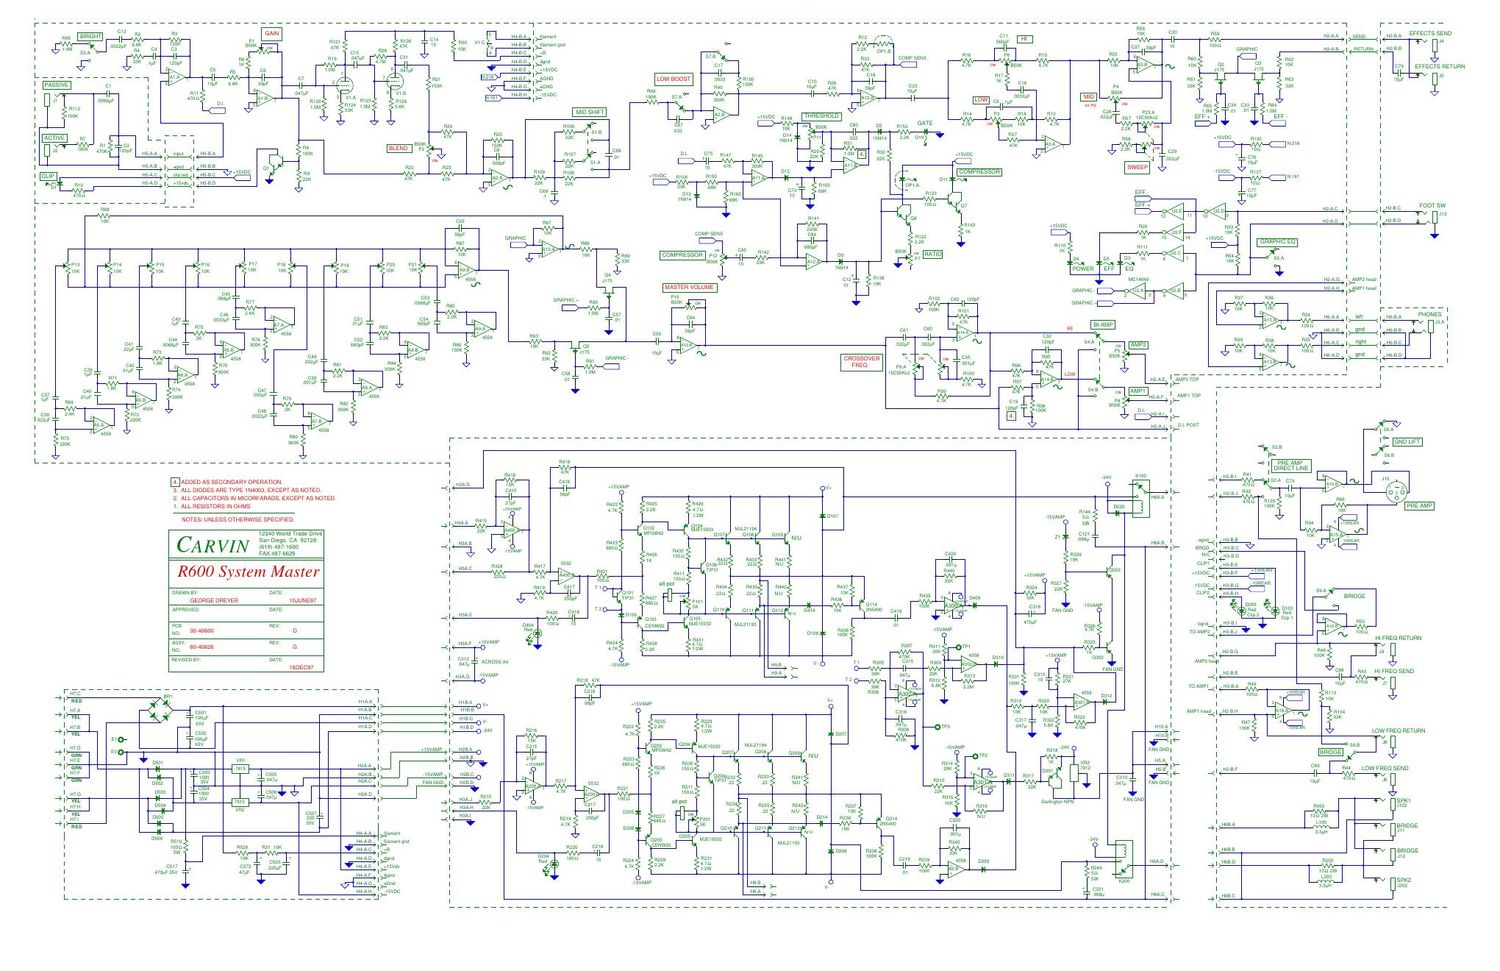Click the MID SHIFT label
Screen dimensions: 1500x971
point(589,112)
